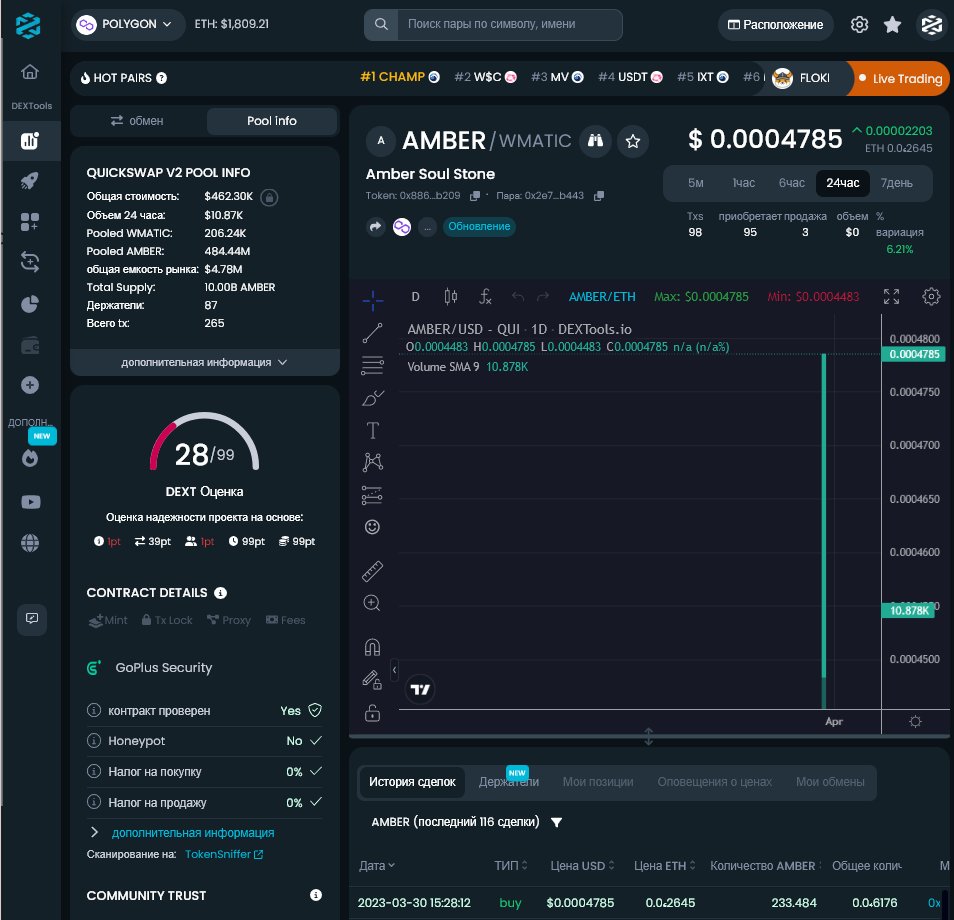Viewport: 954px width, 920px height.
Task: Select the text tool on the chart
Action: [372, 430]
